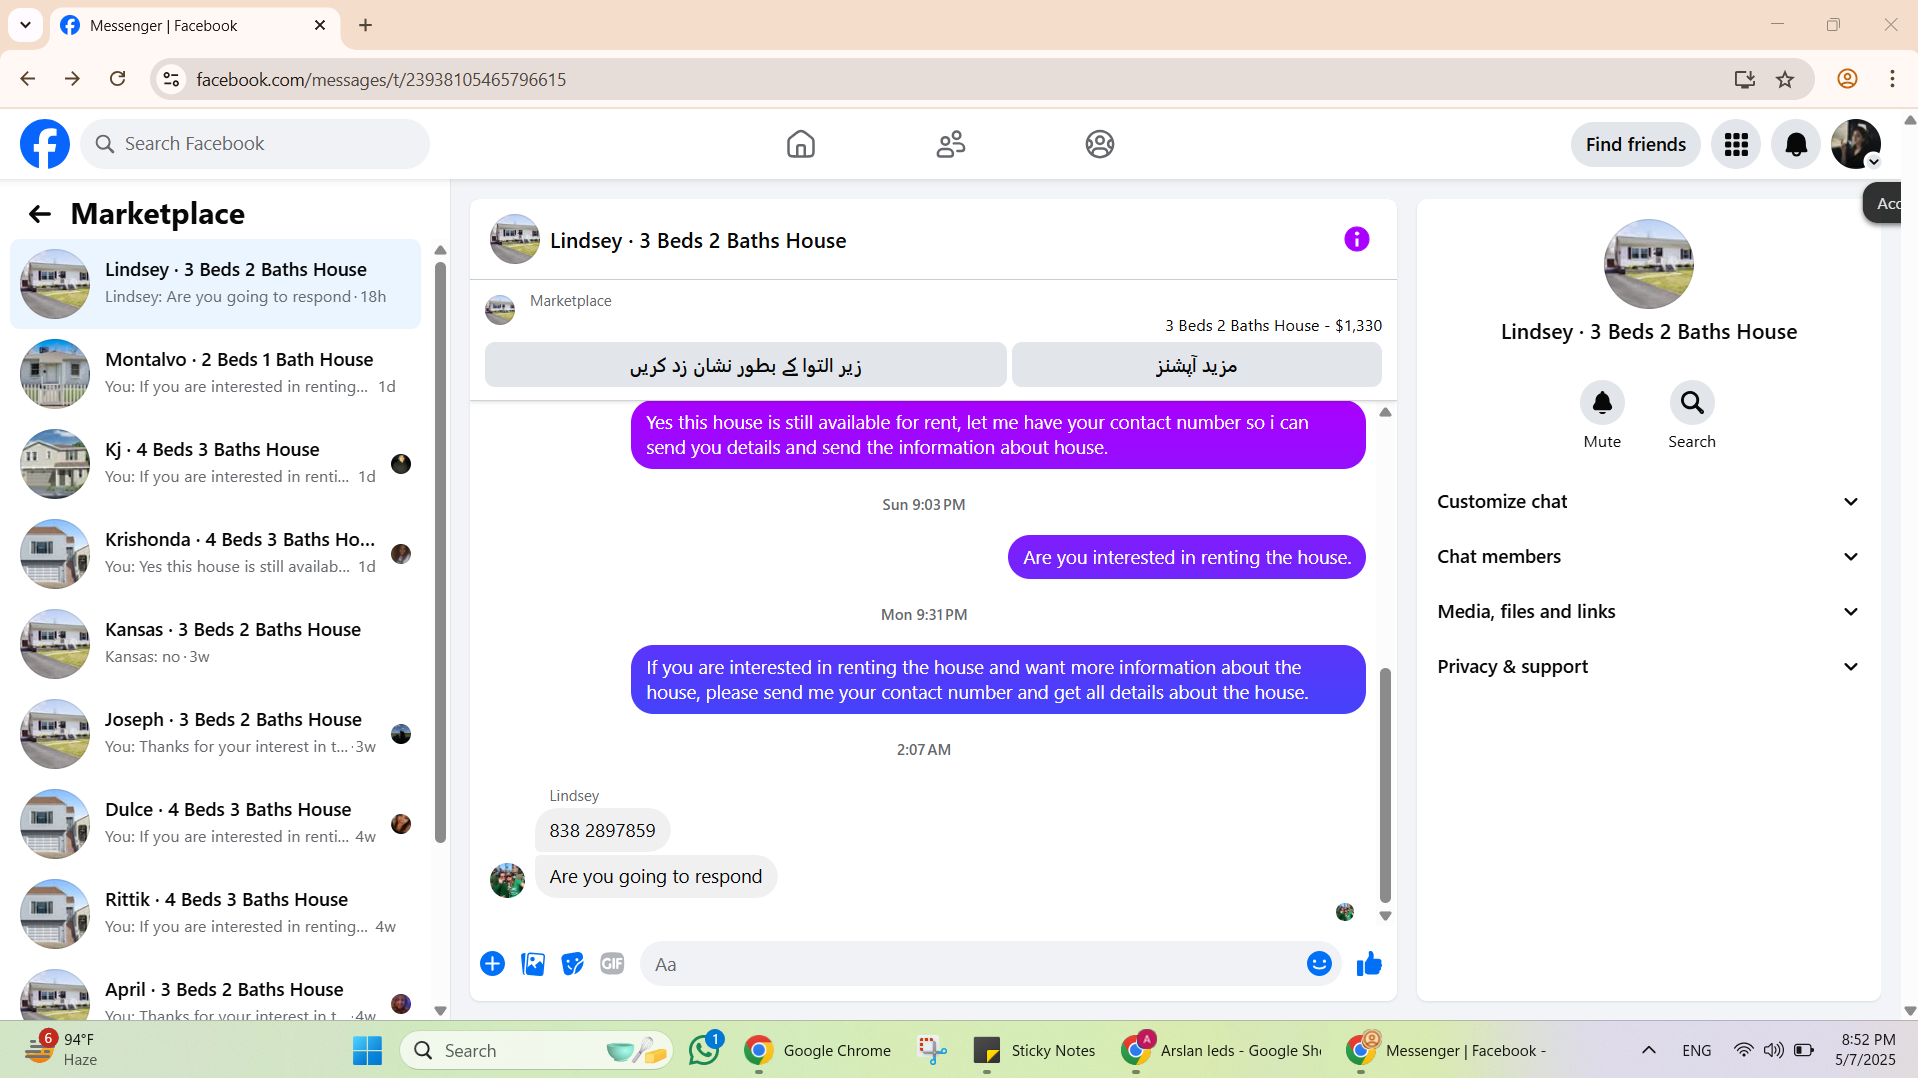
Task: Expand Privacy & support section
Action: pyautogui.click(x=1648, y=666)
